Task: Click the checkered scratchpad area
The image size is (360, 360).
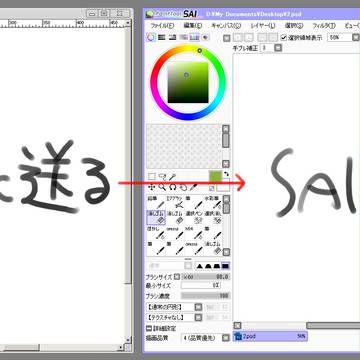Action: 184,146
